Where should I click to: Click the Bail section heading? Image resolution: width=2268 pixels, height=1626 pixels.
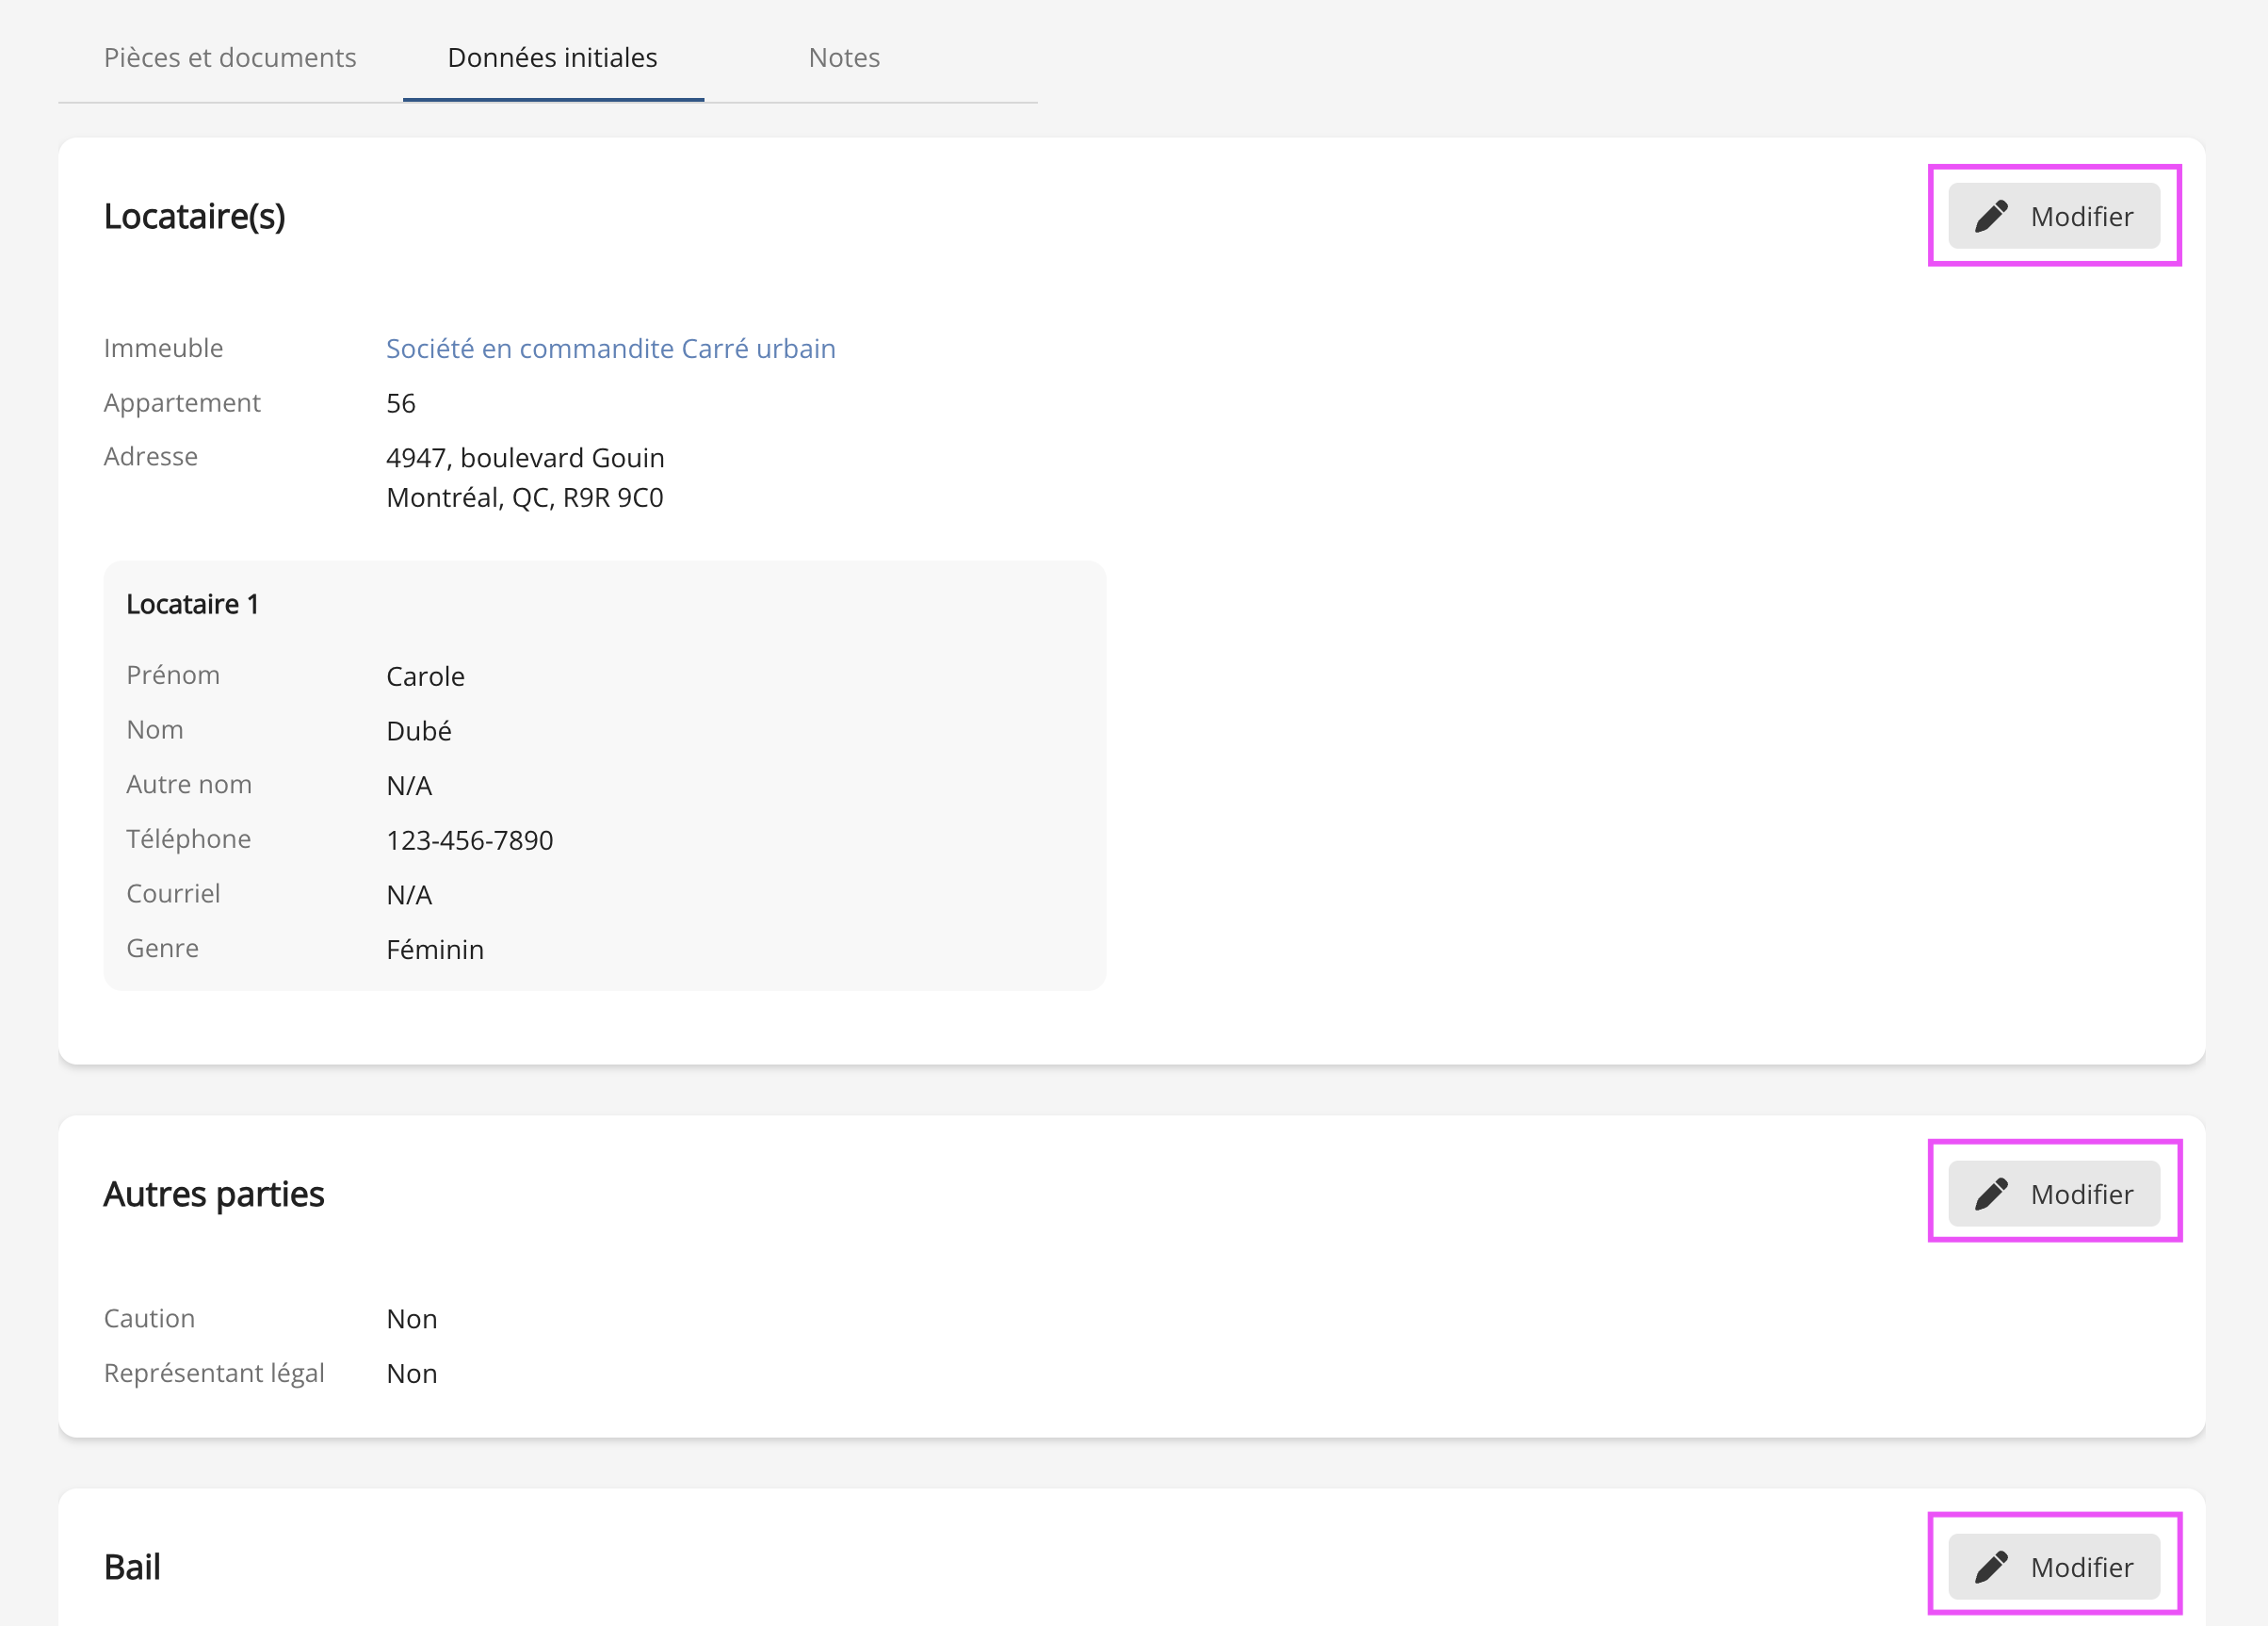132,1567
